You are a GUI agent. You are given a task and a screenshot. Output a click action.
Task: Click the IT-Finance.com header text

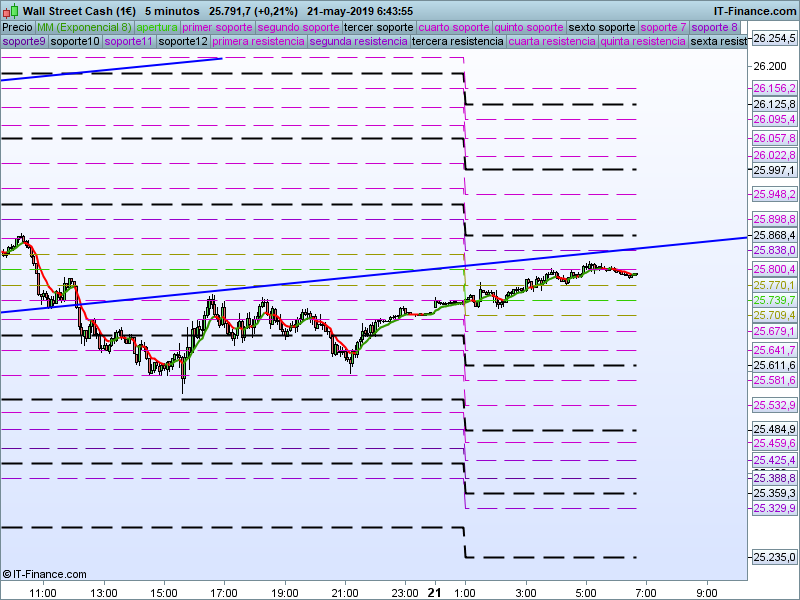pyautogui.click(x=755, y=11)
